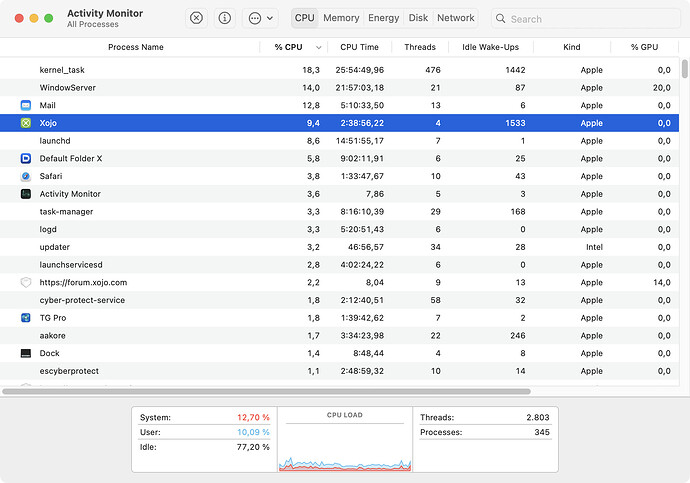Image resolution: width=690 pixels, height=483 pixels.
Task: Click the Activity Monitor process icon
Action: 26,194
